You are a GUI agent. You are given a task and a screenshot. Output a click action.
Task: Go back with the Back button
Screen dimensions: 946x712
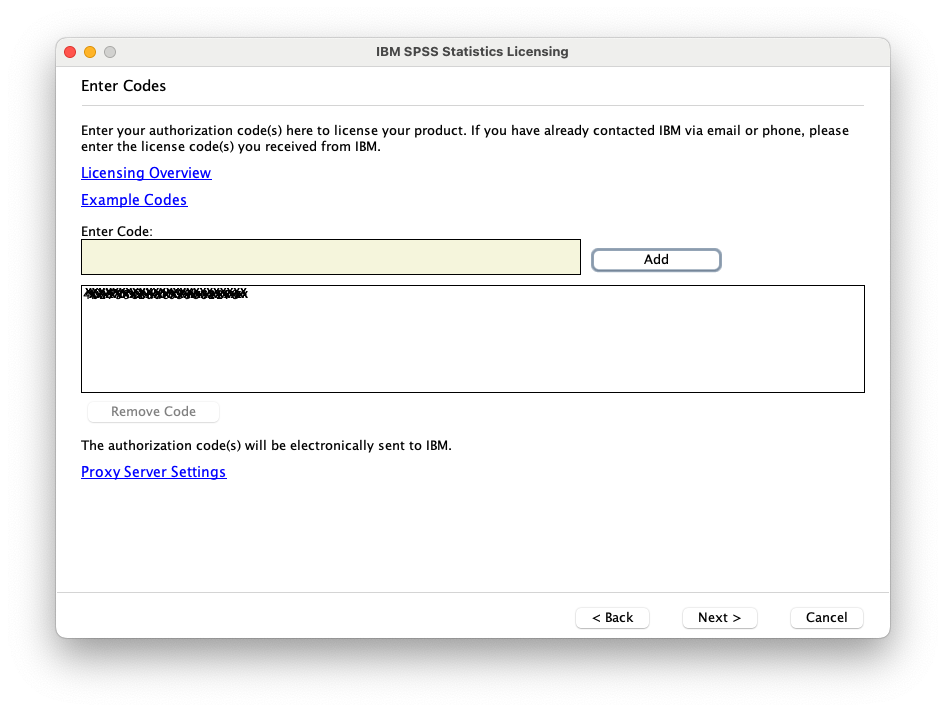[612, 617]
